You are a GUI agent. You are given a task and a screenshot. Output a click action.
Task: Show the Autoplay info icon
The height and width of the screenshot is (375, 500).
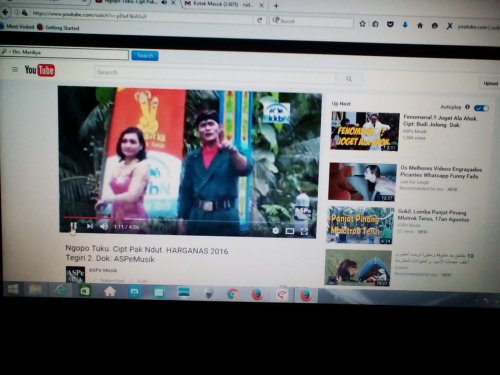point(467,107)
